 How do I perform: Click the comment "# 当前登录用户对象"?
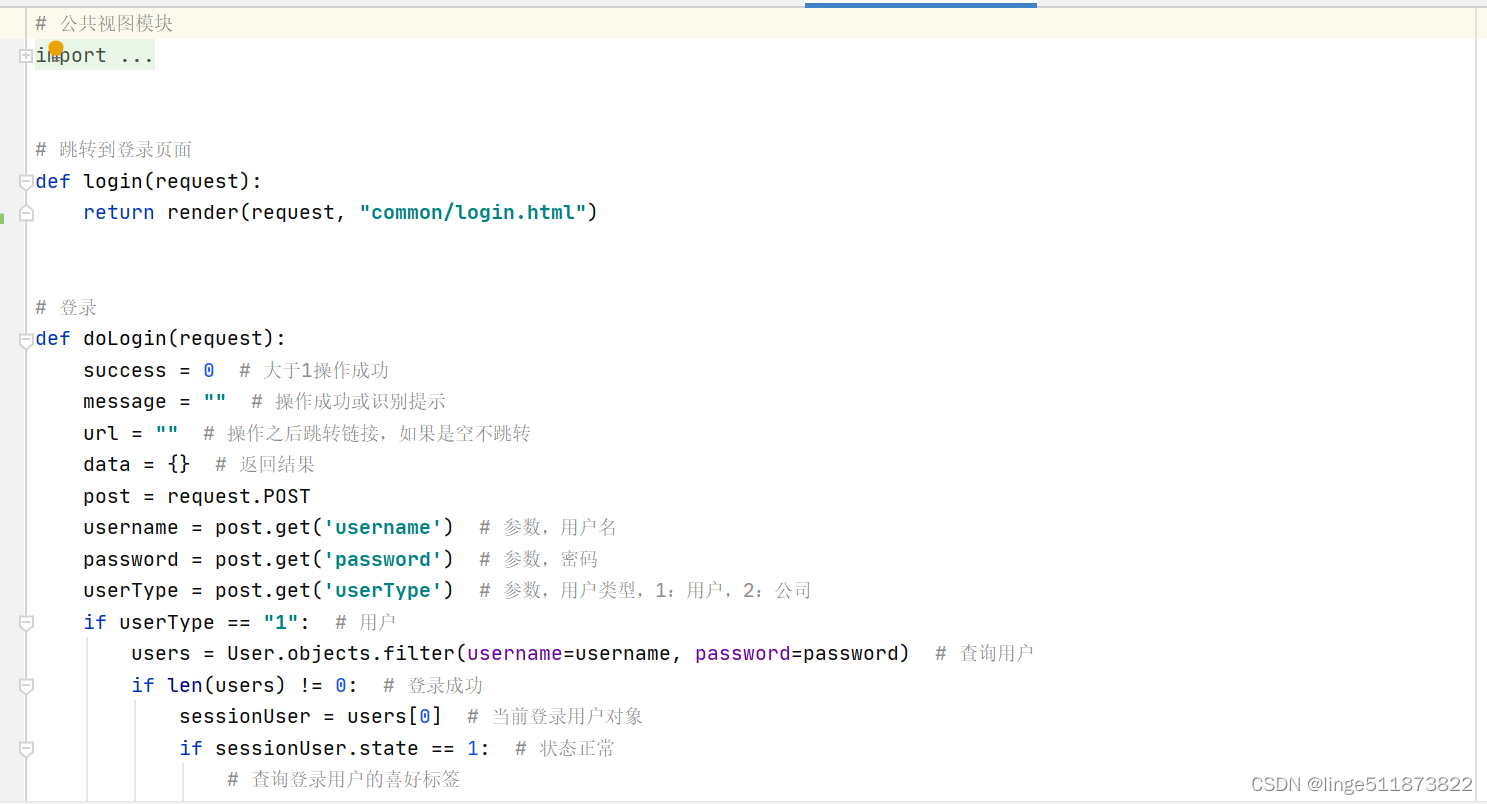point(555,716)
